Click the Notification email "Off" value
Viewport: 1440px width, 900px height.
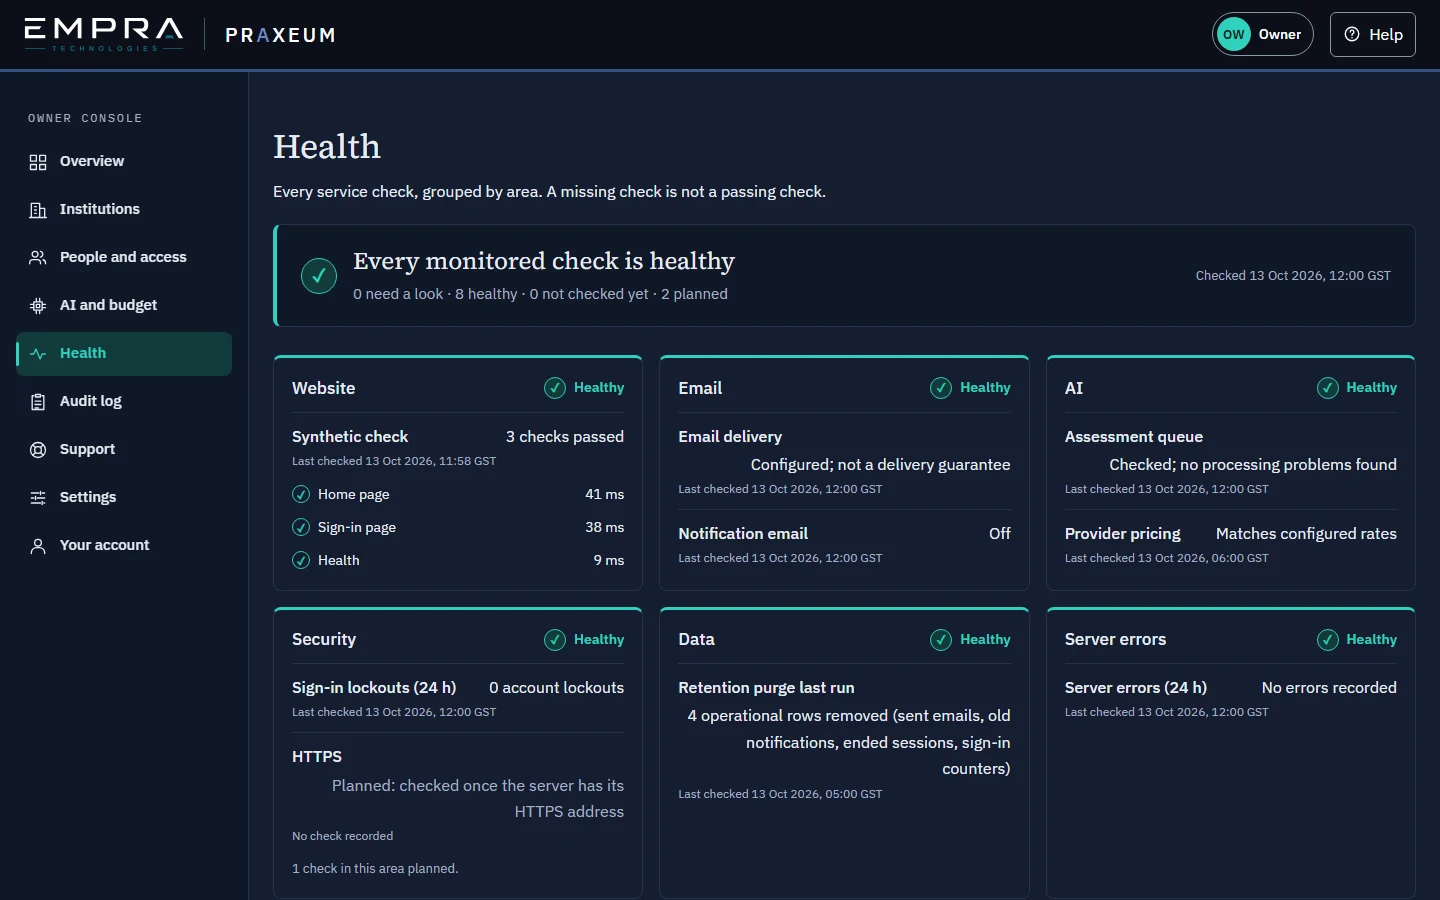tap(1000, 534)
